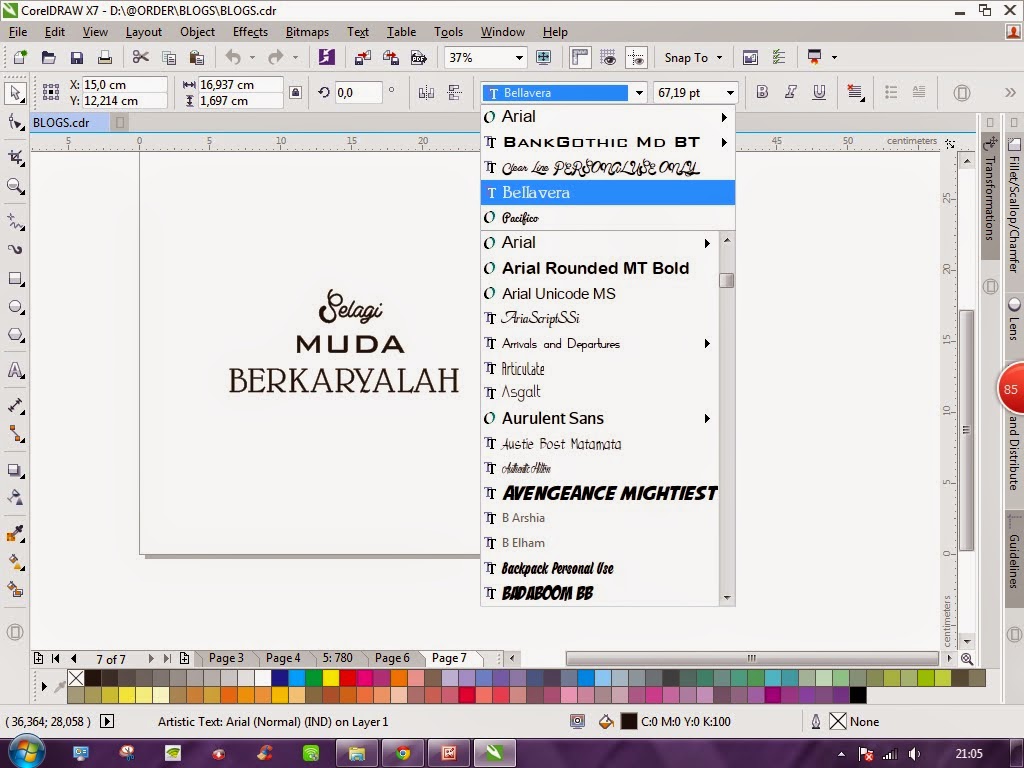The width and height of the screenshot is (1024, 768).
Task: Click the Print icon
Action: click(x=104, y=57)
